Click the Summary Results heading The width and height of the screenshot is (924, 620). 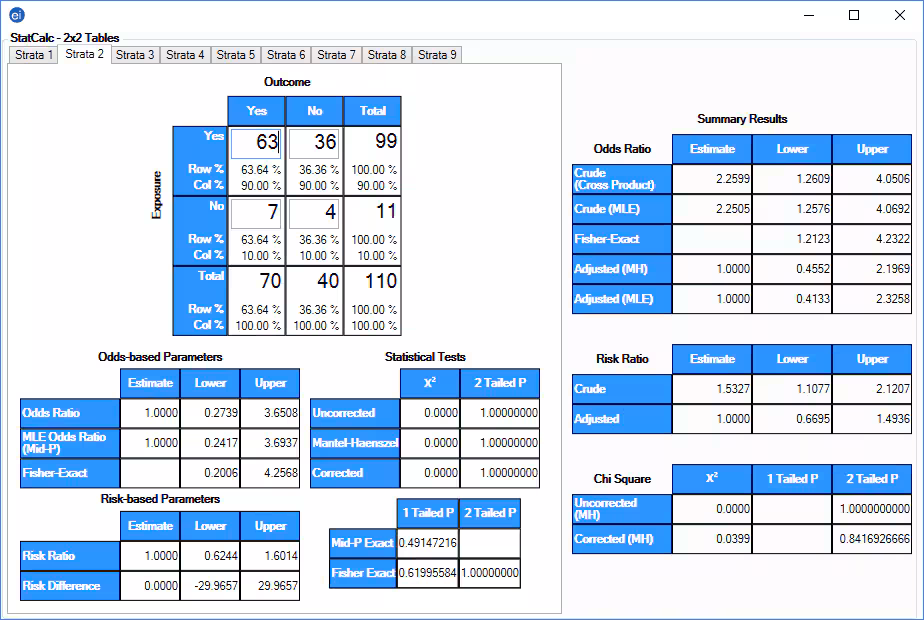point(742,119)
